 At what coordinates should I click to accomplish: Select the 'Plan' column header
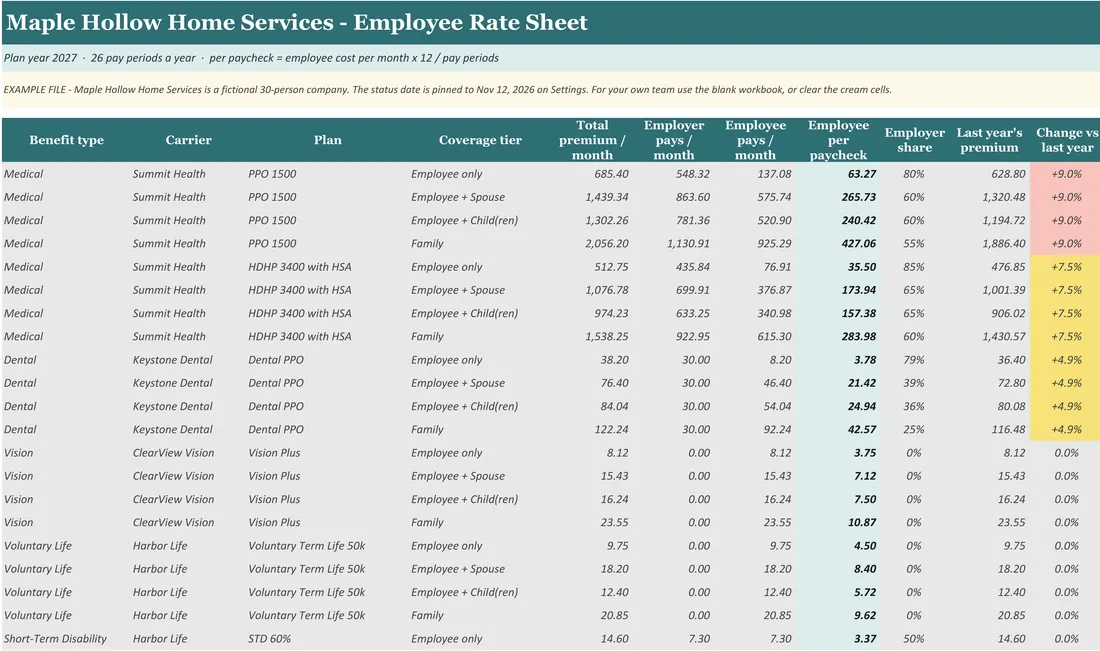pyautogui.click(x=328, y=140)
